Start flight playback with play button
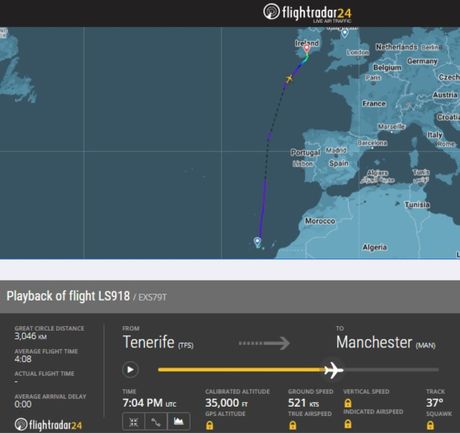This screenshot has height=433, width=460. [x=130, y=370]
